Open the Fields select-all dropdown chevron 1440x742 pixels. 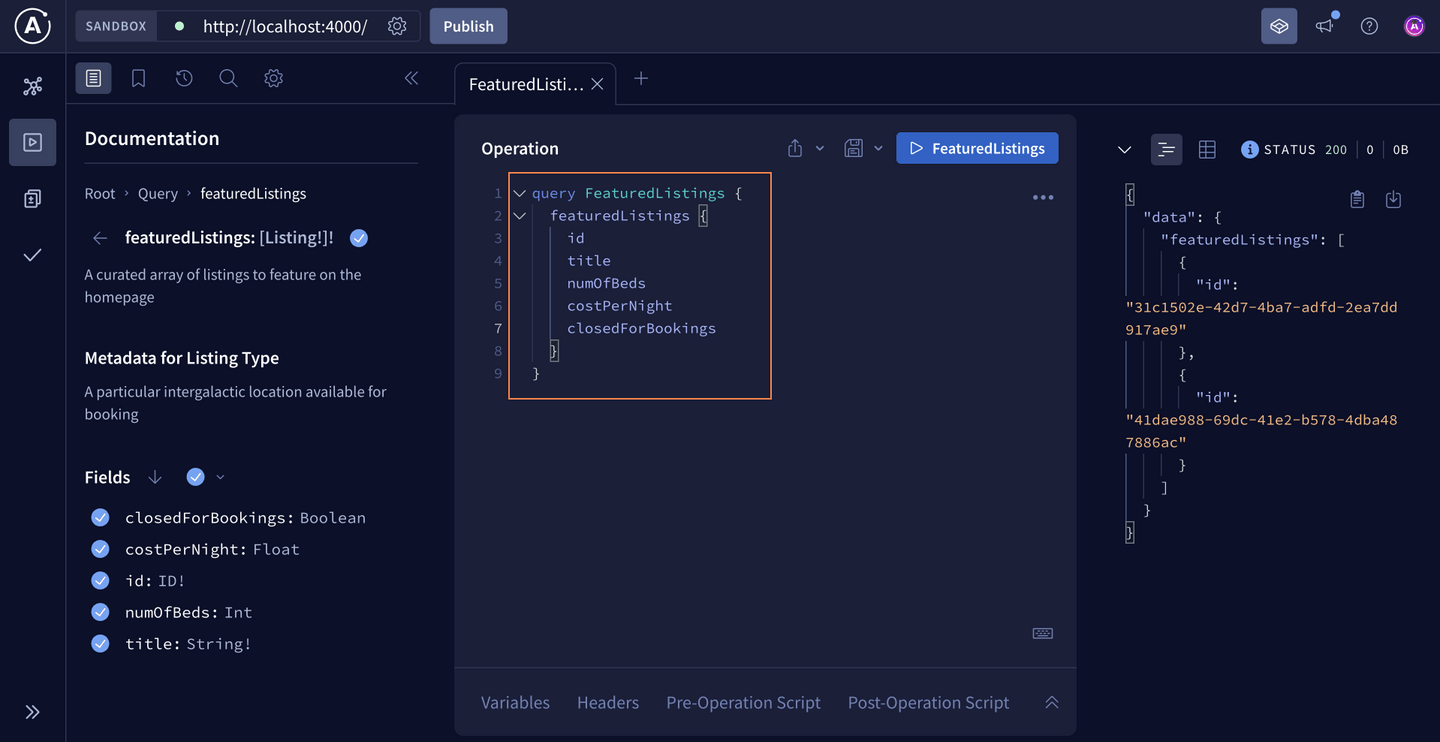click(x=220, y=477)
